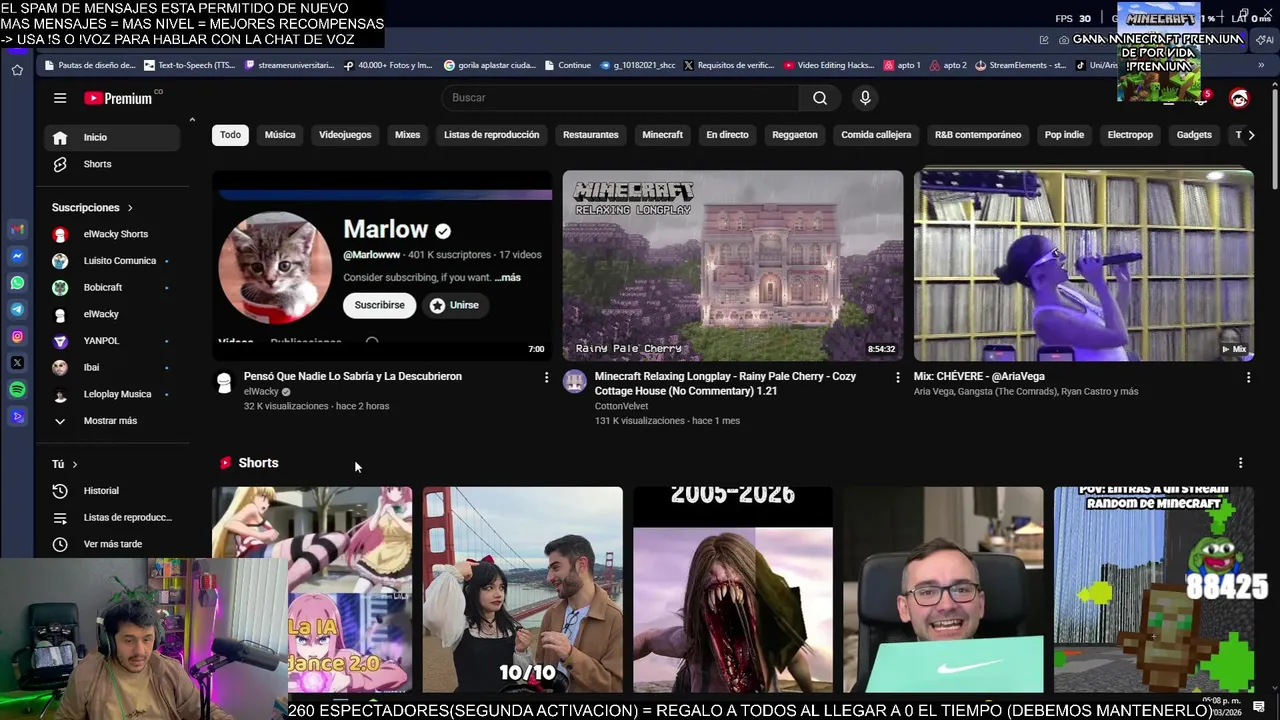Image resolution: width=1280 pixels, height=720 pixels.
Task: Open the 2005-2026 monster short
Action: [x=733, y=590]
